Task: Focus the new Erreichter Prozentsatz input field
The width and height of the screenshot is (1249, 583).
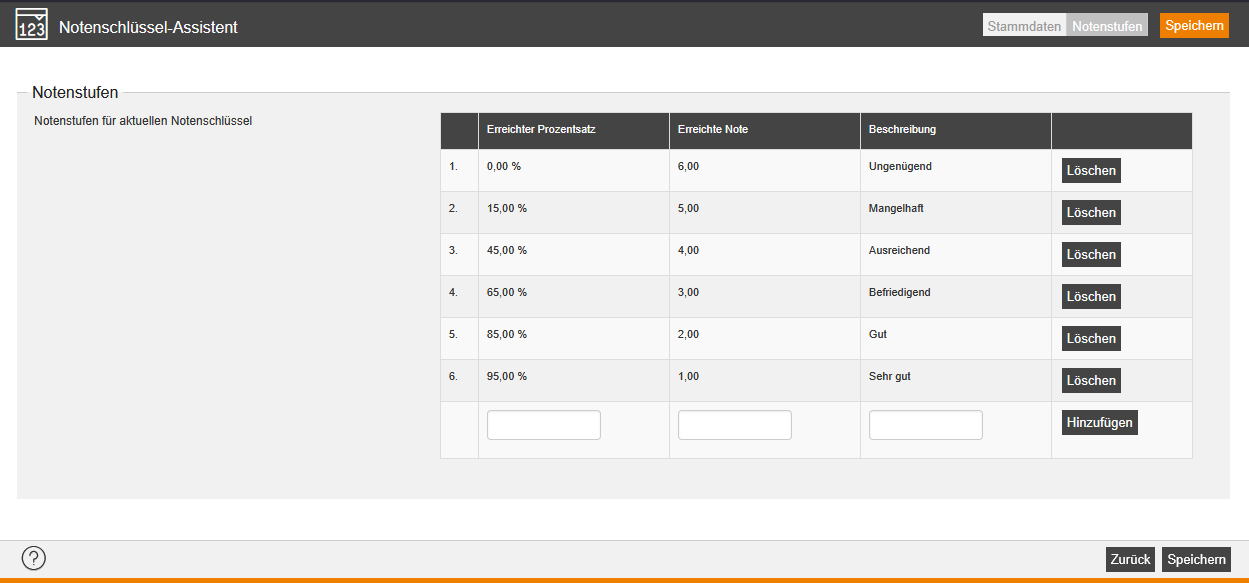Action: (543, 425)
